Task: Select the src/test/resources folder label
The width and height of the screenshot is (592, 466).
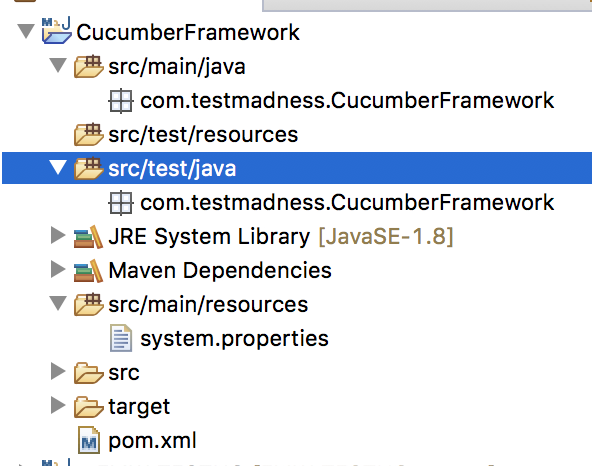Action: [203, 135]
